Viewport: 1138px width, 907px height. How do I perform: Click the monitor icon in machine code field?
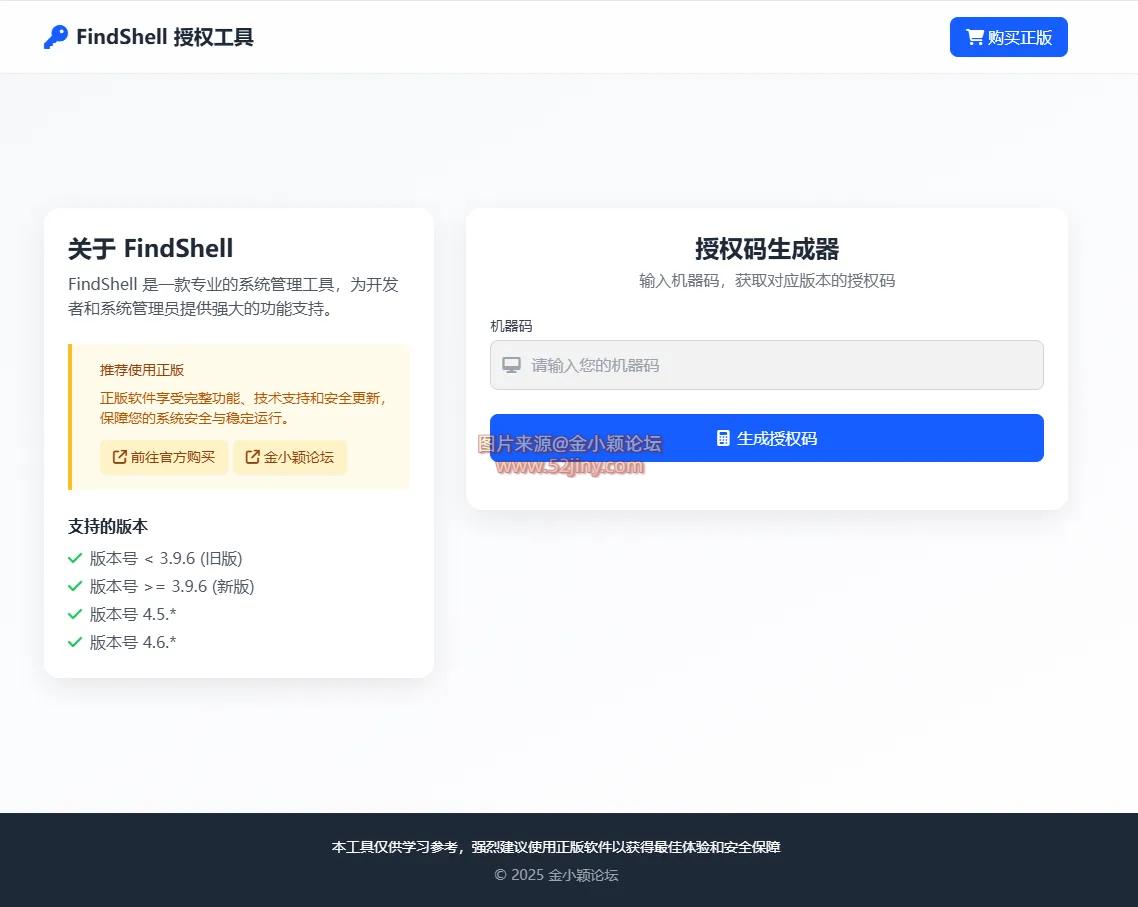(512, 365)
